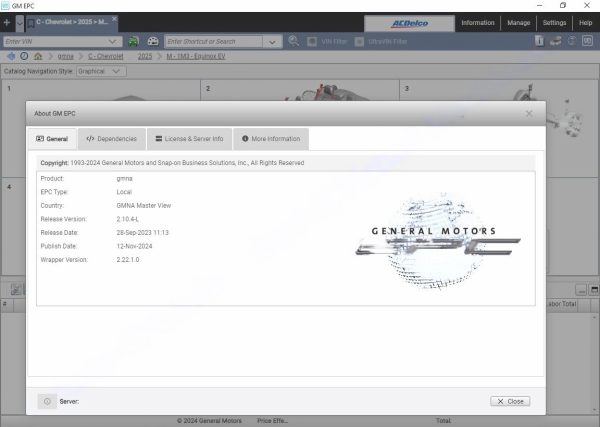Click the blue back arrow icon
The image size is (600, 427).
pos(11,56)
